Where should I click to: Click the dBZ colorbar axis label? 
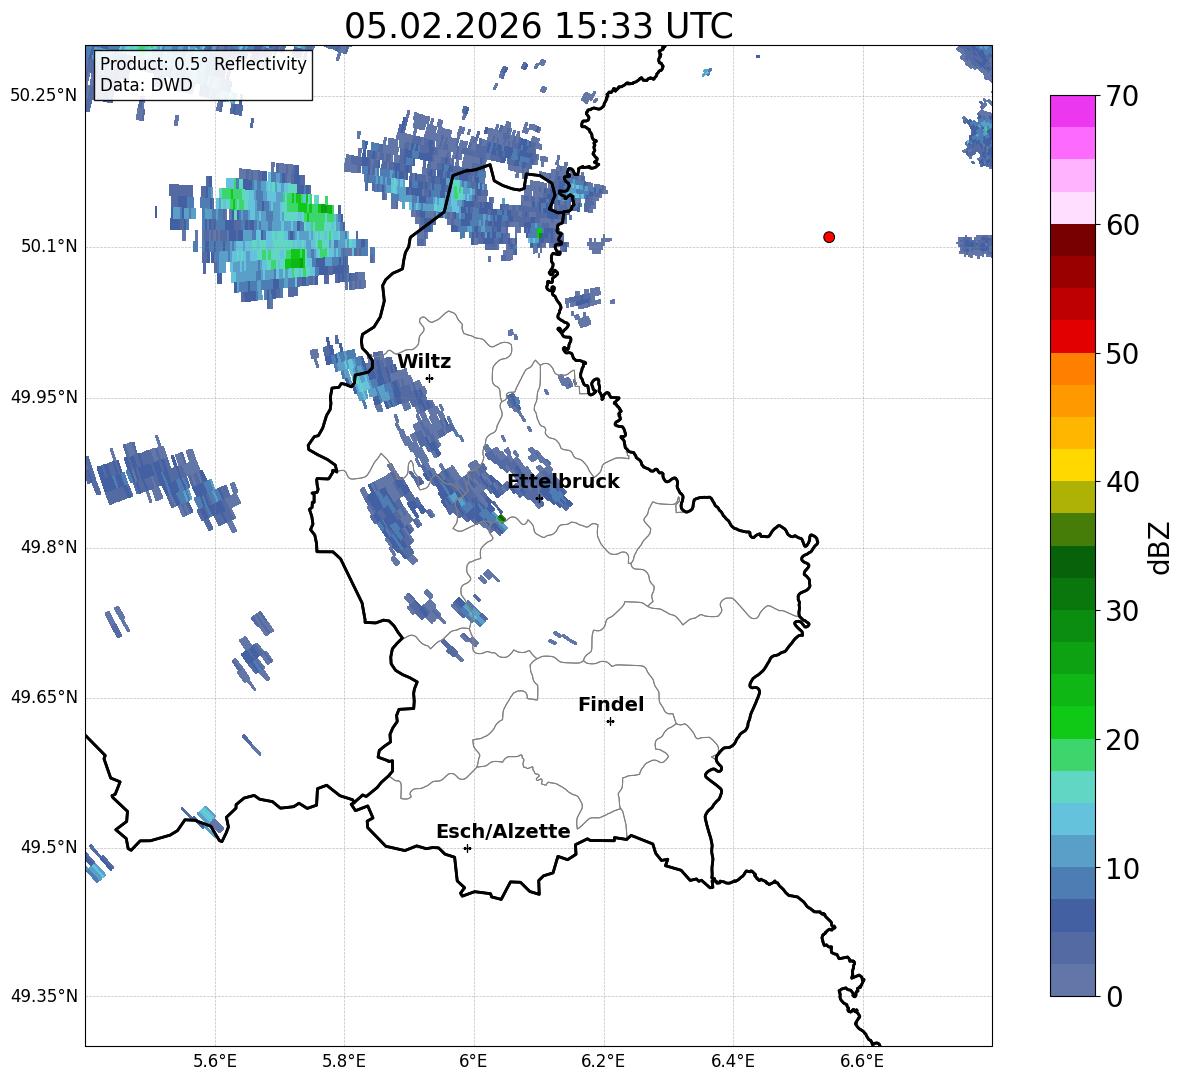[1161, 547]
